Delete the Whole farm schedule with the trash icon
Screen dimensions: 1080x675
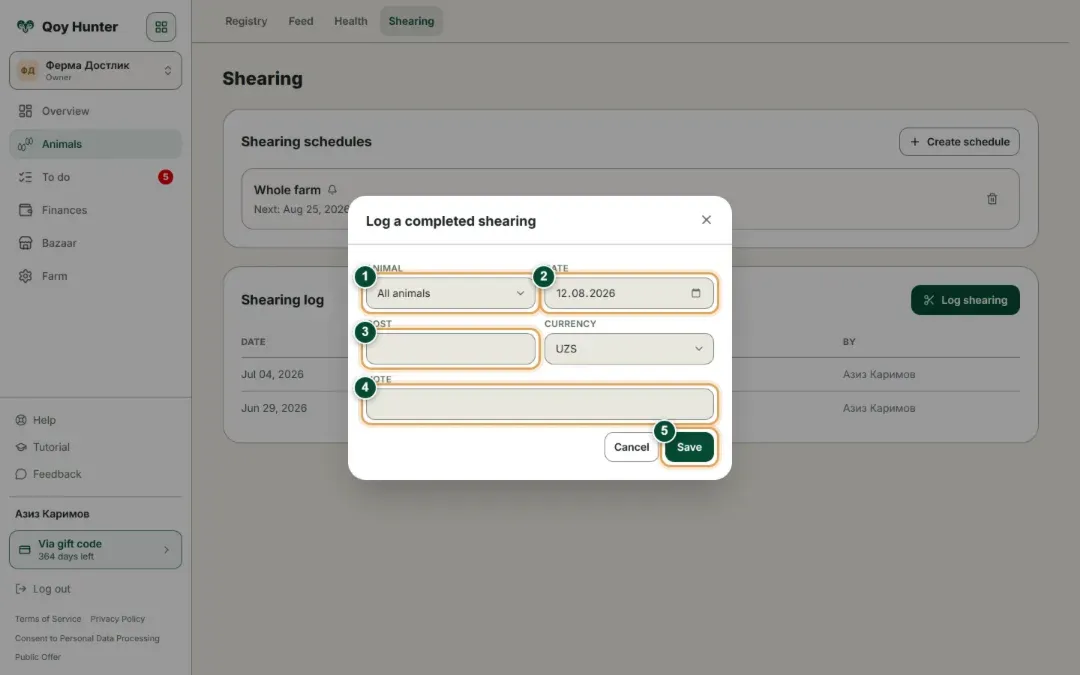(992, 199)
